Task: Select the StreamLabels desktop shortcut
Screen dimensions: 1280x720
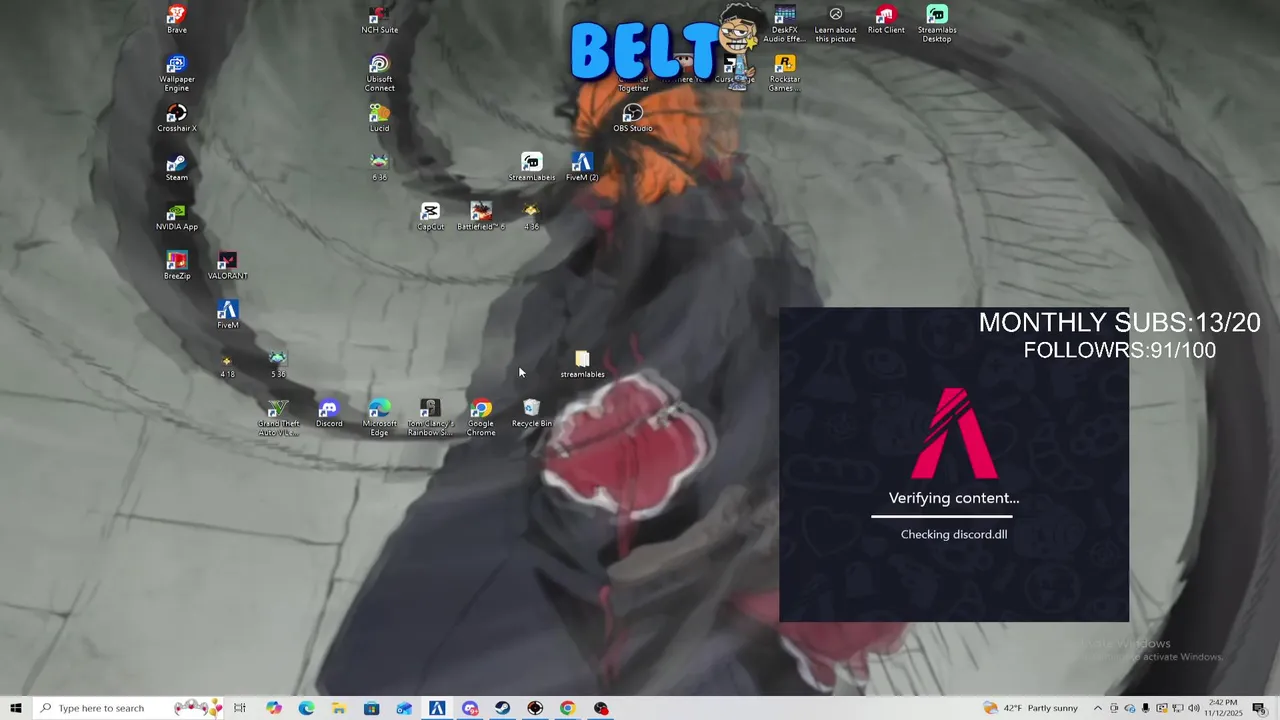Action: click(x=531, y=167)
